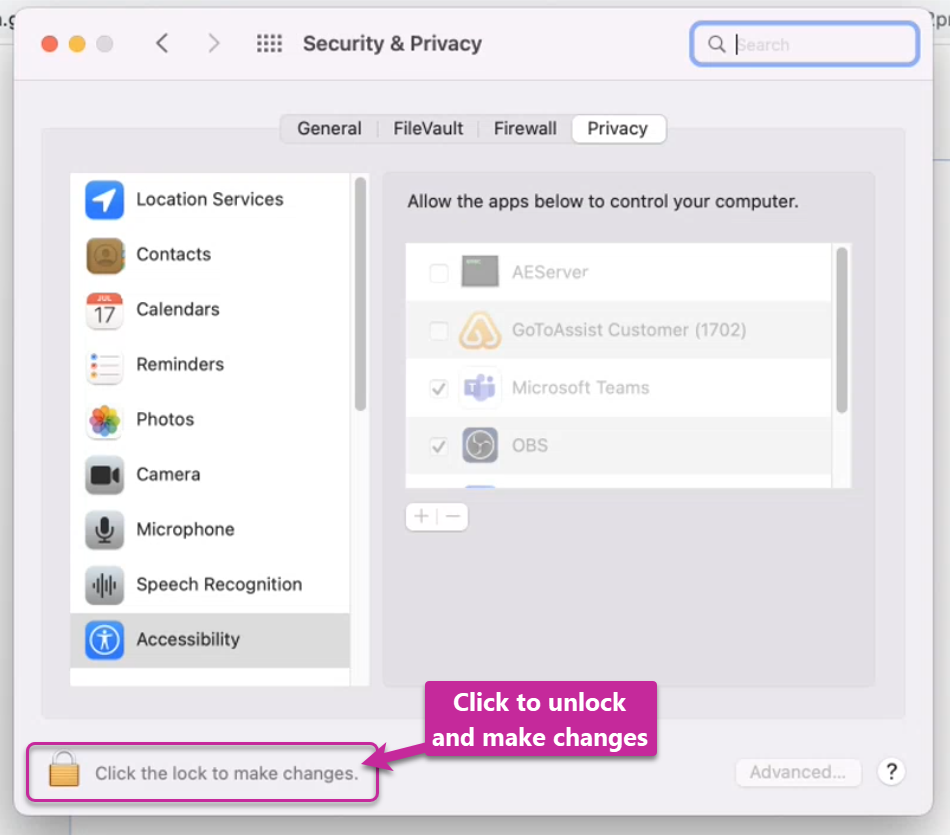
Task: Add an app with the plus button
Action: [421, 517]
